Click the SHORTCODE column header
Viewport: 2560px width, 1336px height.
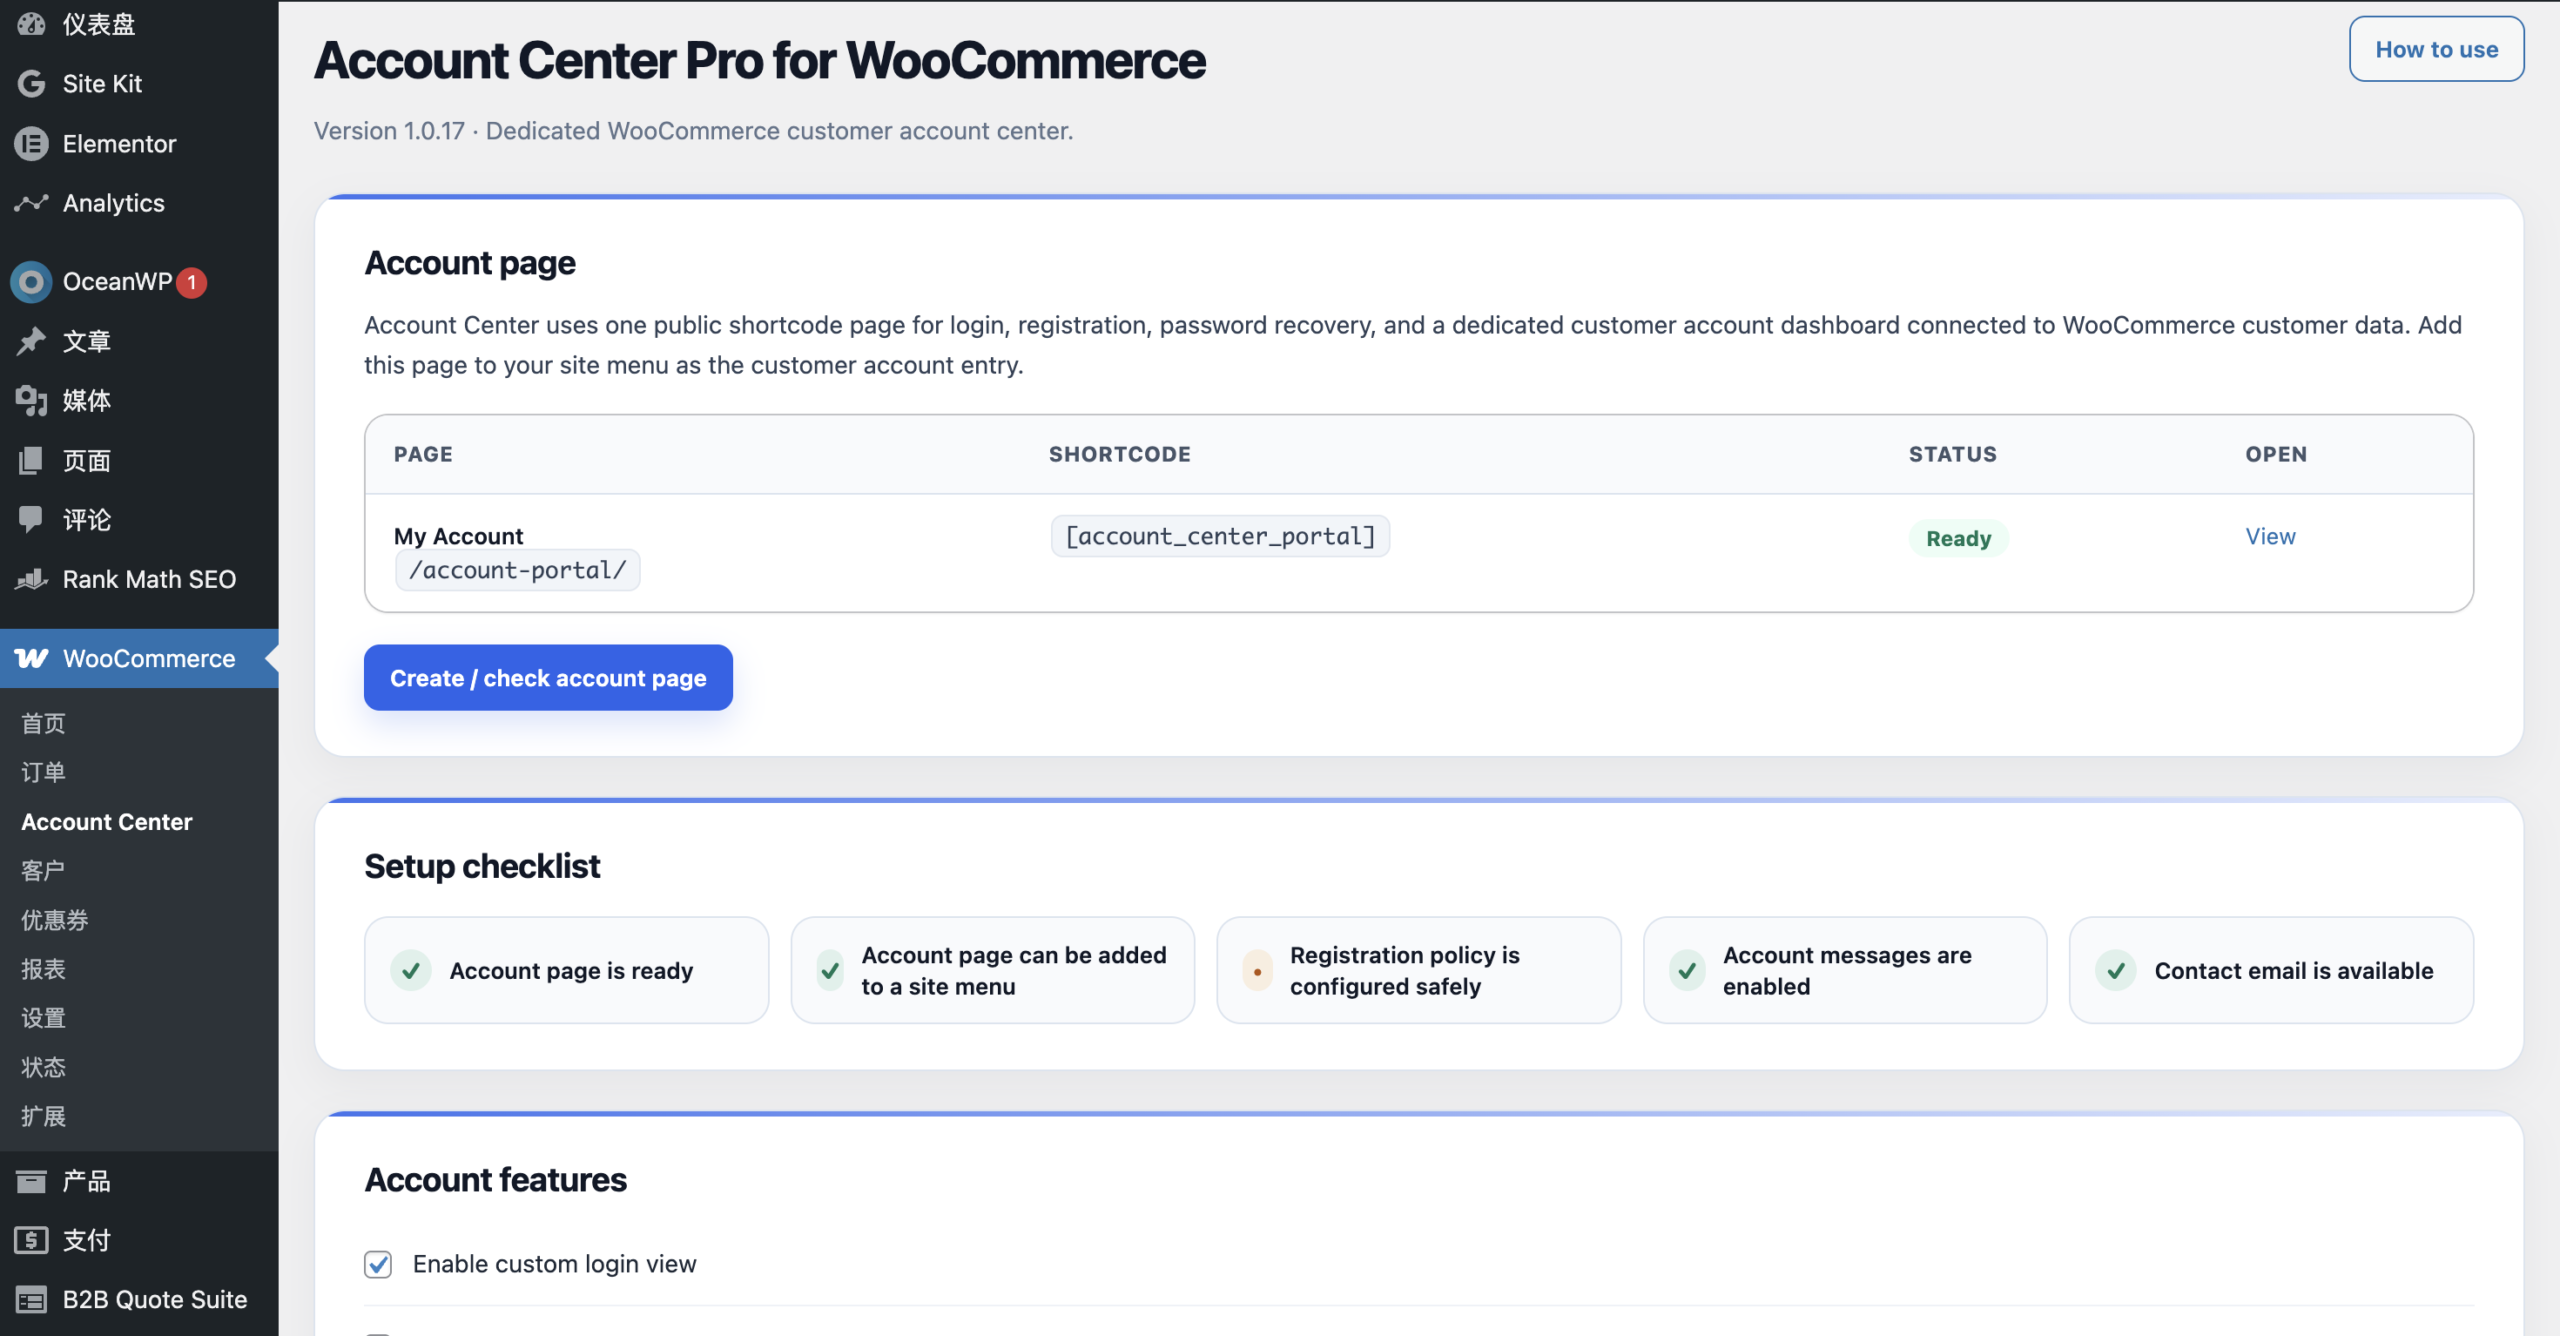(x=1119, y=454)
